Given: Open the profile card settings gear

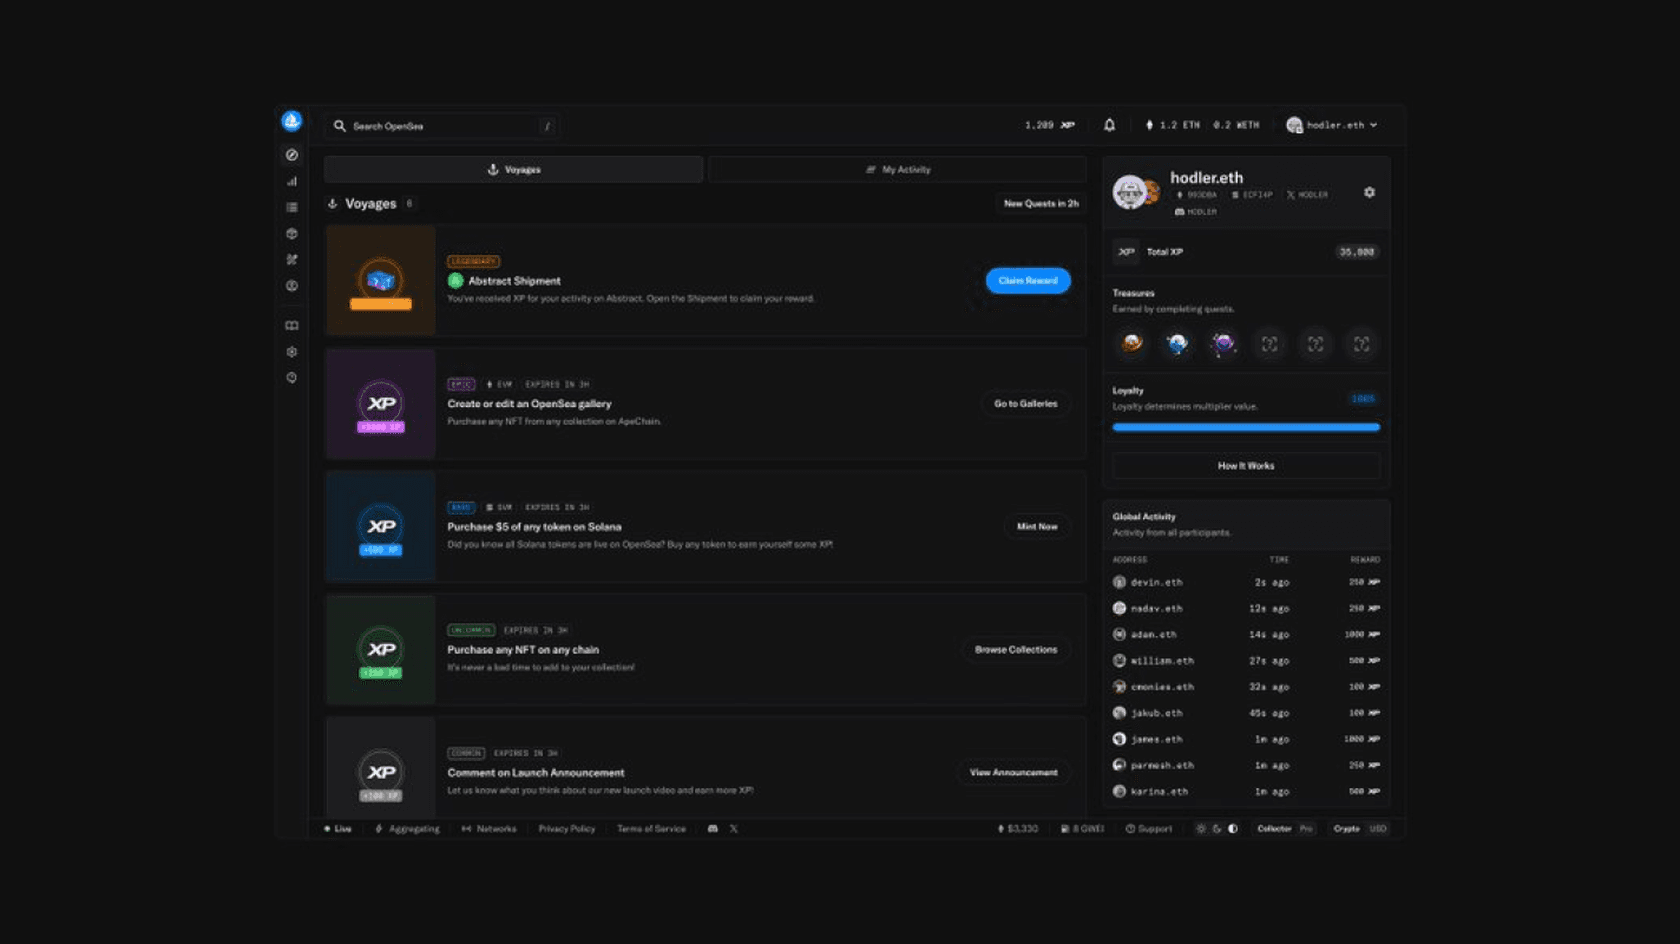Looking at the screenshot, I should pyautogui.click(x=1369, y=192).
